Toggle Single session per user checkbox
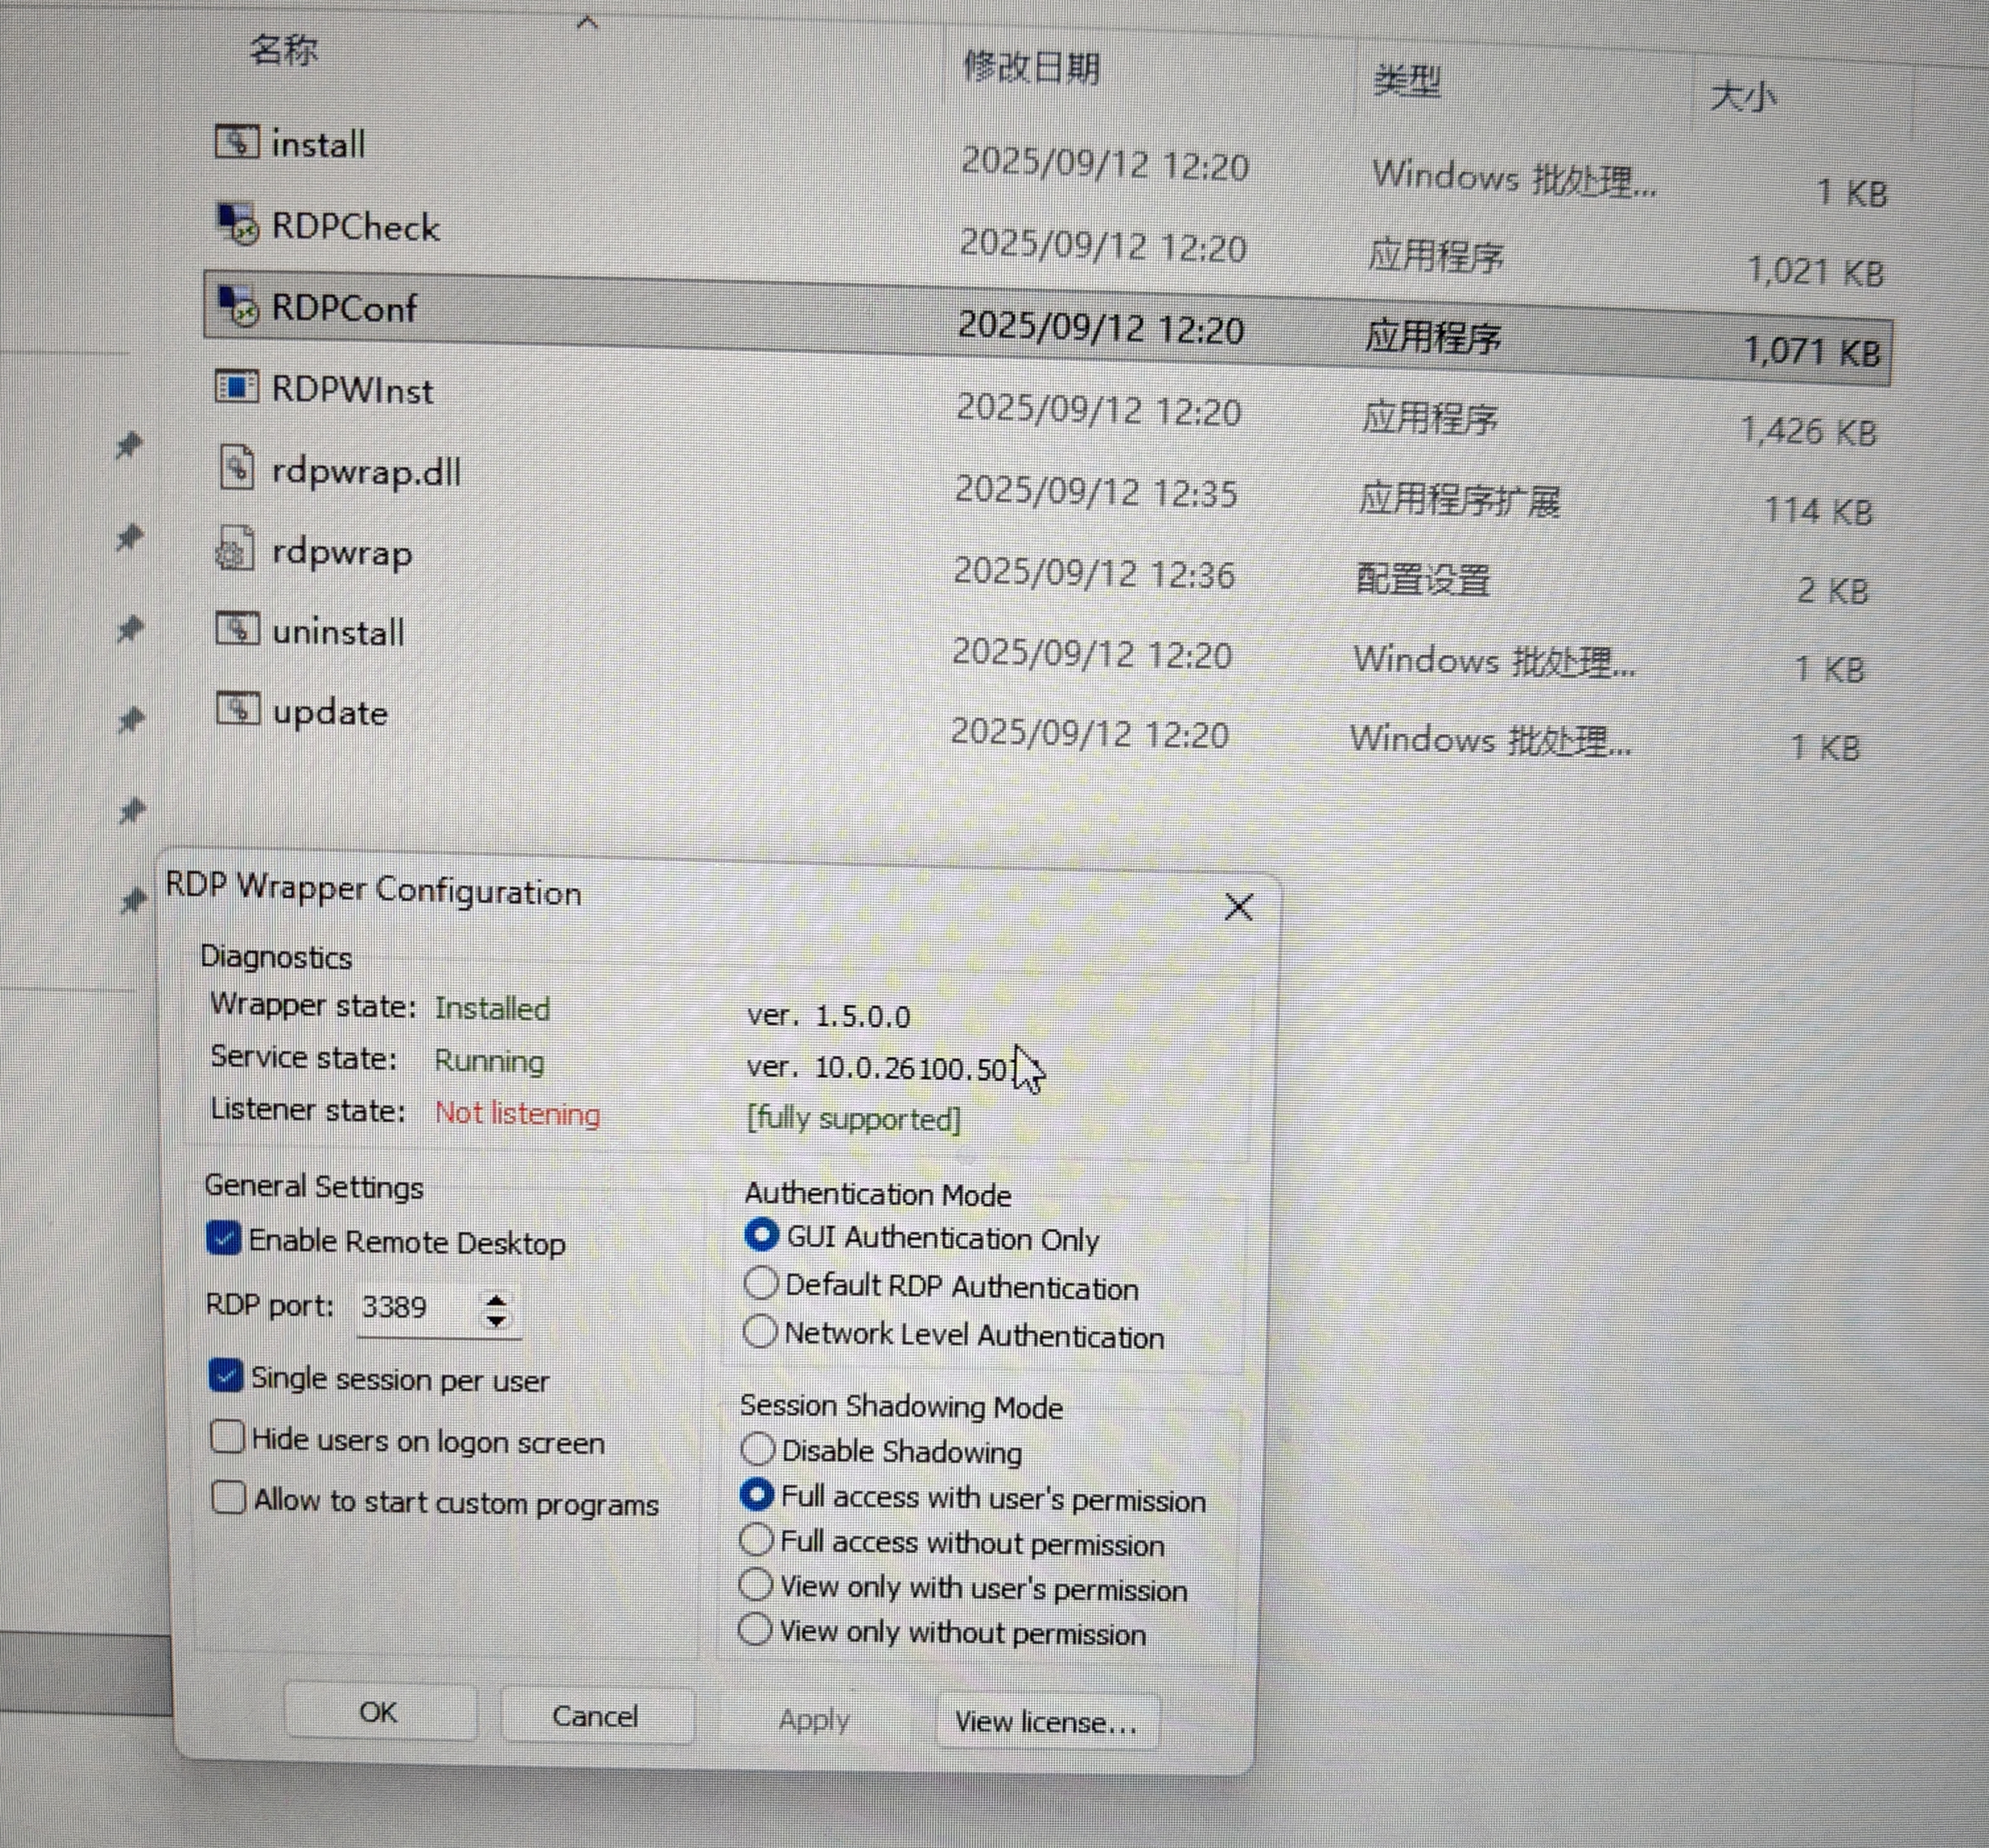 click(x=226, y=1376)
